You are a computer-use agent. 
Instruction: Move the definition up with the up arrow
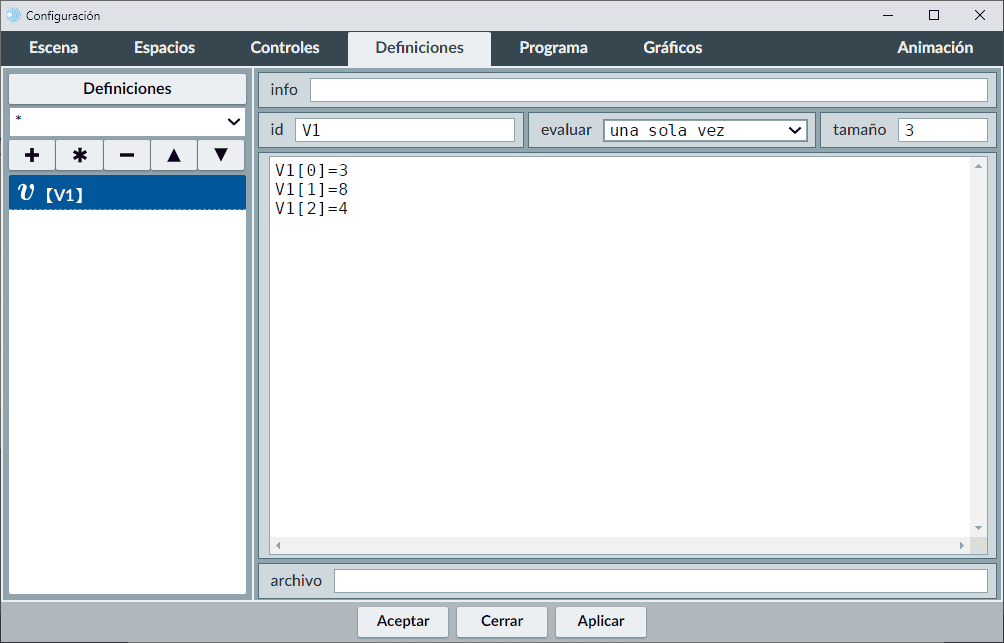(x=174, y=155)
